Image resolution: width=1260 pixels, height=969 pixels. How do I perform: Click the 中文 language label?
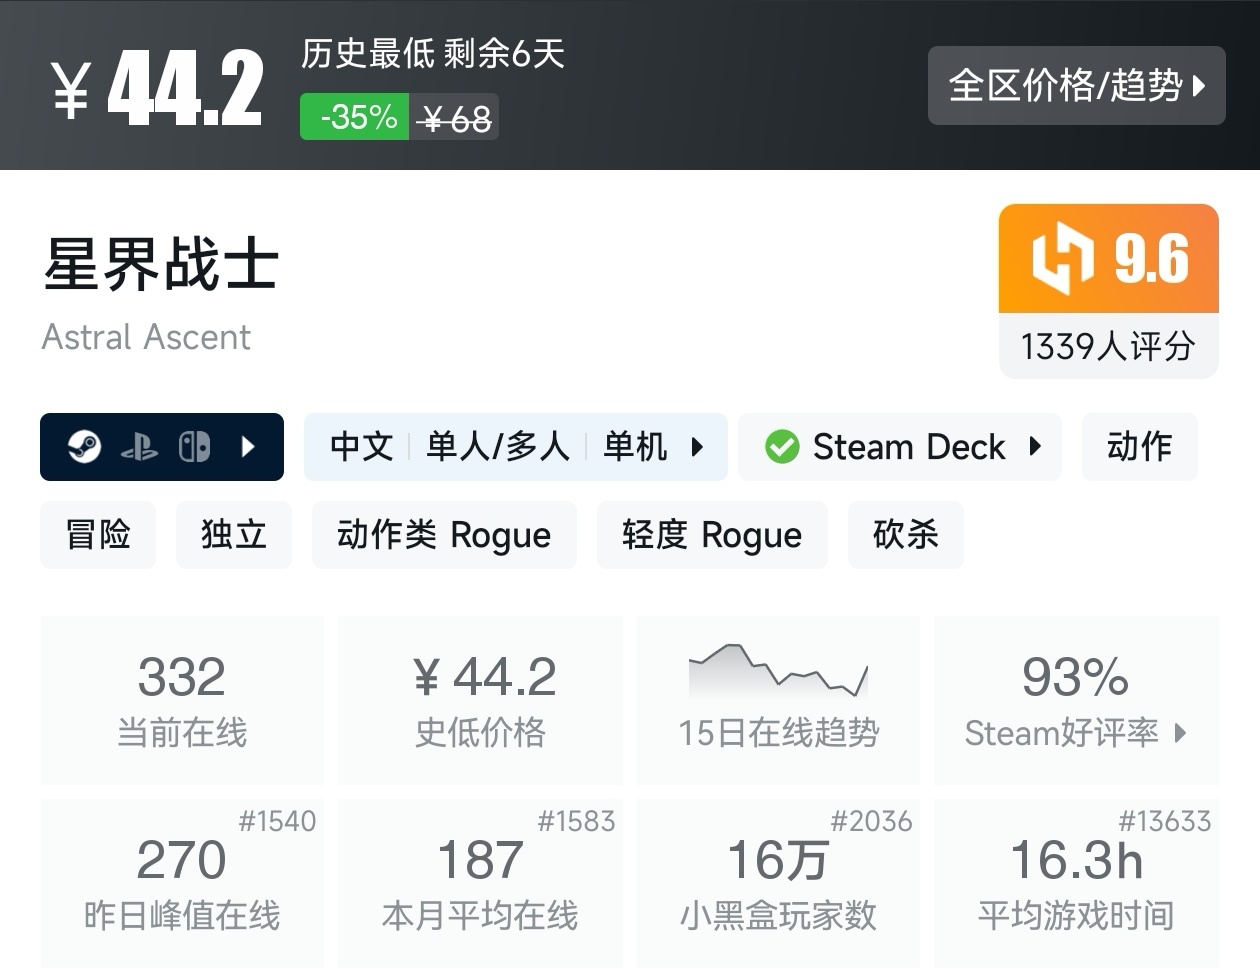click(x=362, y=447)
